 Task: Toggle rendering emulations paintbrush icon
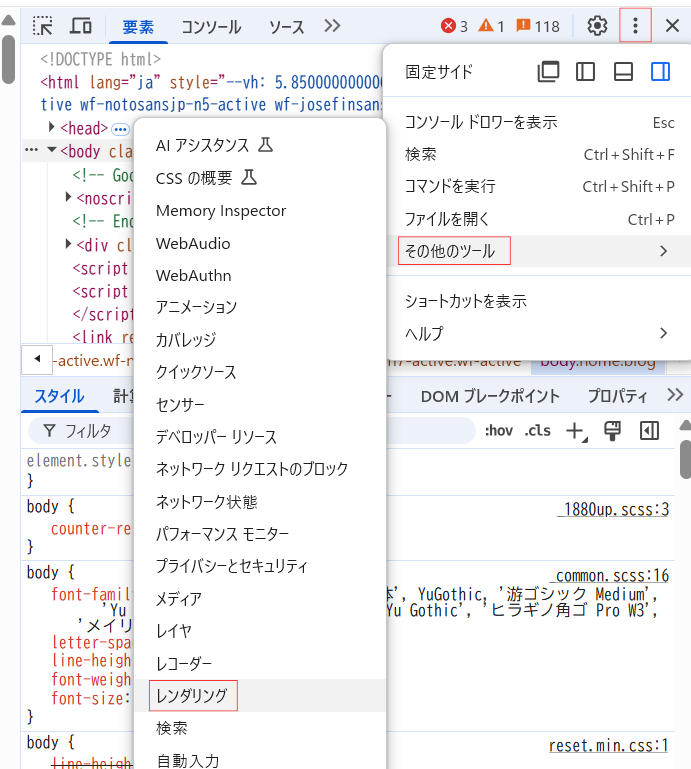(x=612, y=431)
